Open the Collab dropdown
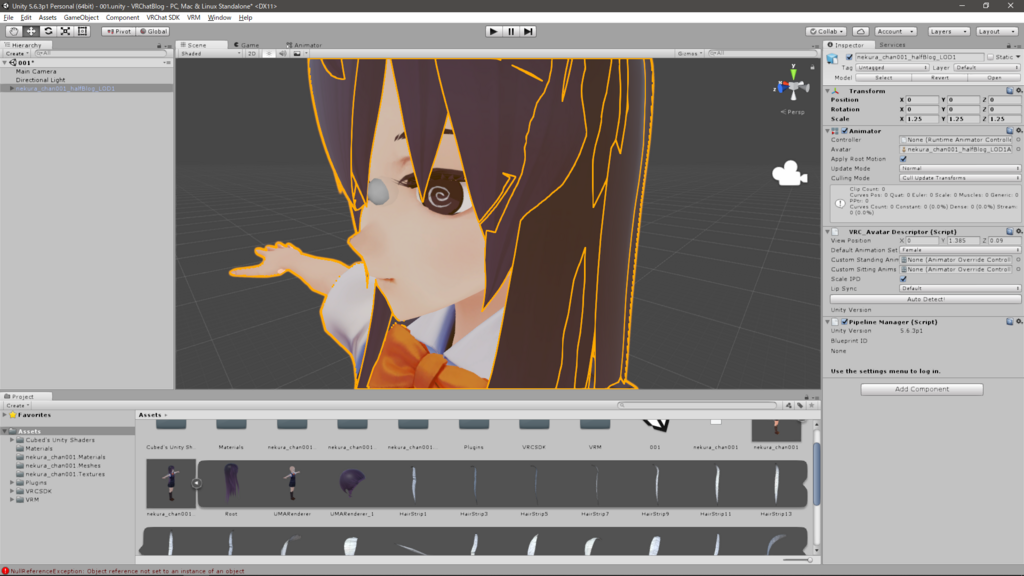Viewport: 1024px width, 576px height. pyautogui.click(x=826, y=31)
